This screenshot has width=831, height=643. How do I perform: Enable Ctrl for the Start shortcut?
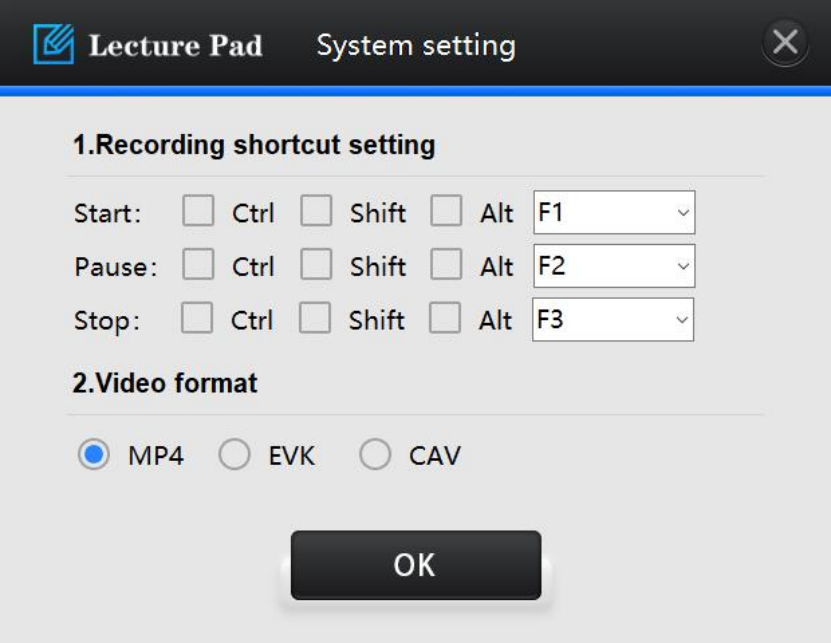198,210
